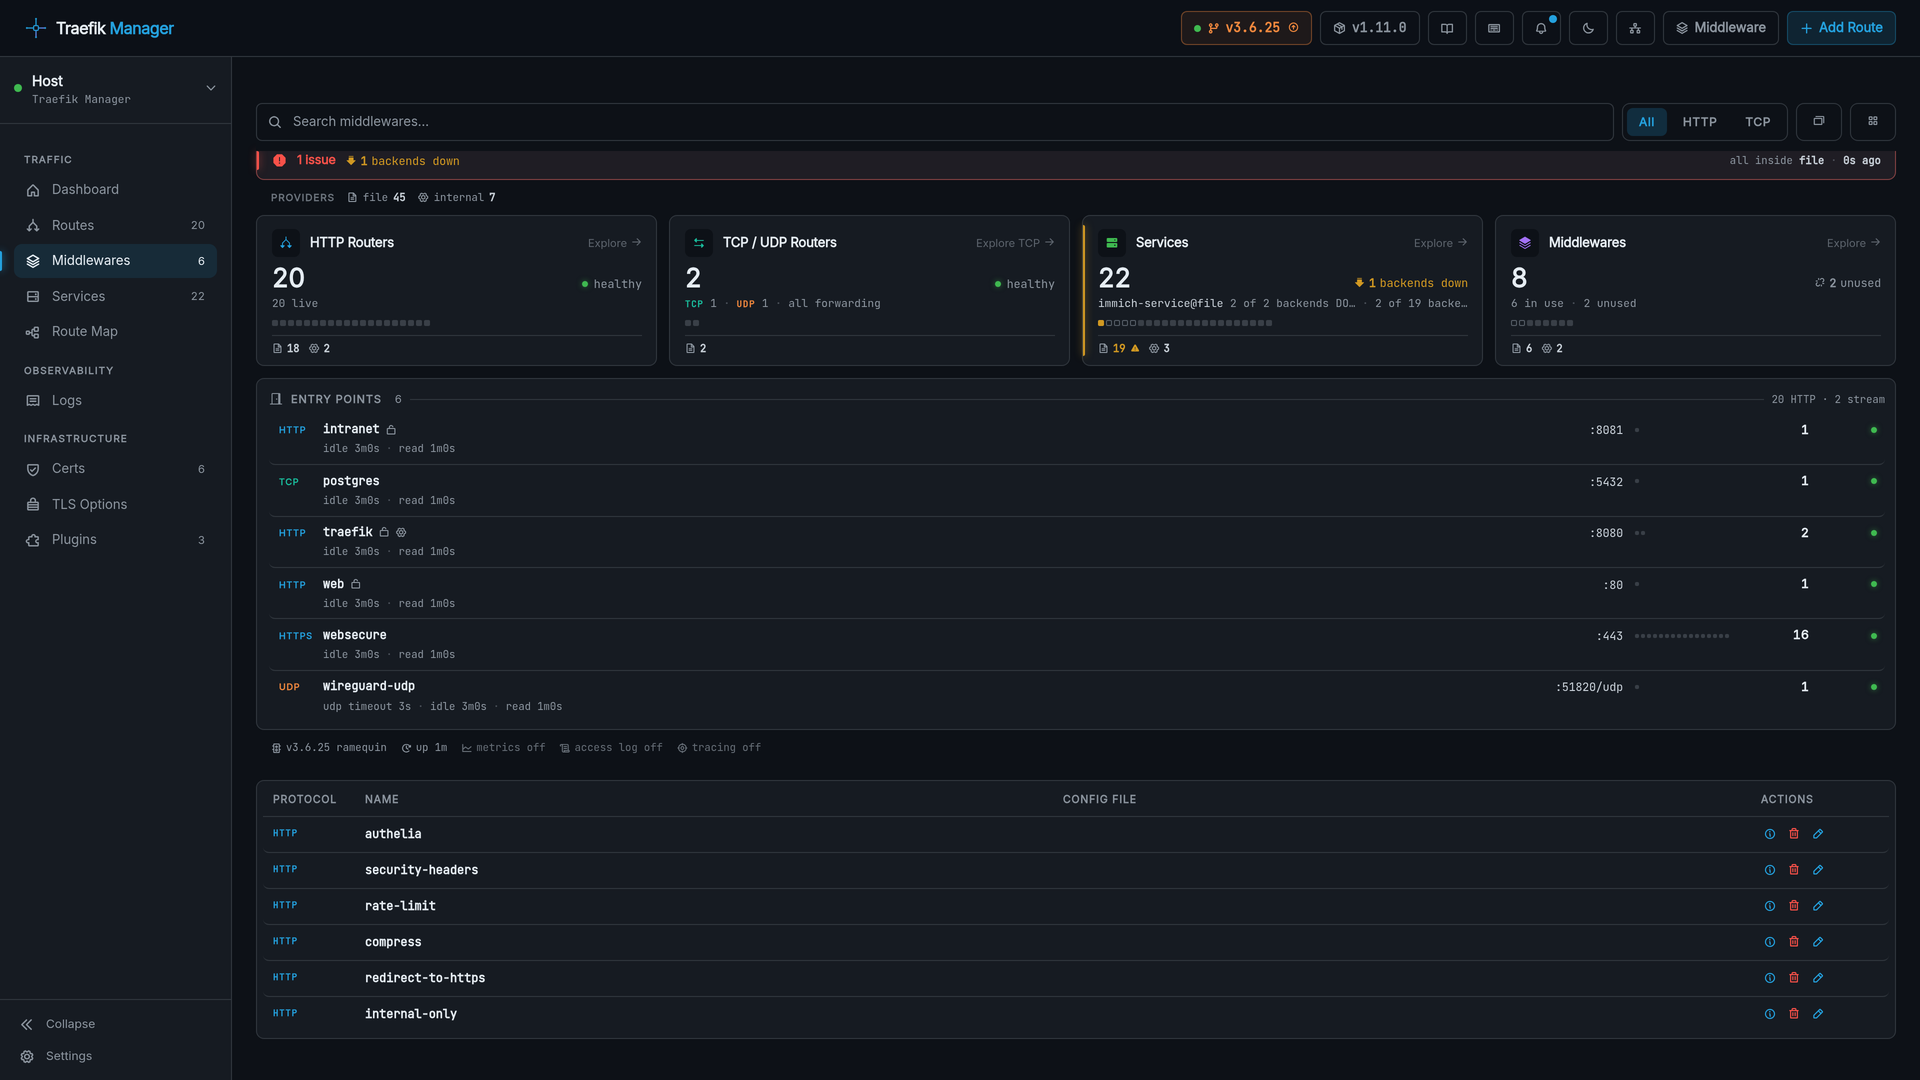The width and height of the screenshot is (1920, 1080).
Task: Delete the rate-limit middleware
Action: pyautogui.click(x=1794, y=906)
